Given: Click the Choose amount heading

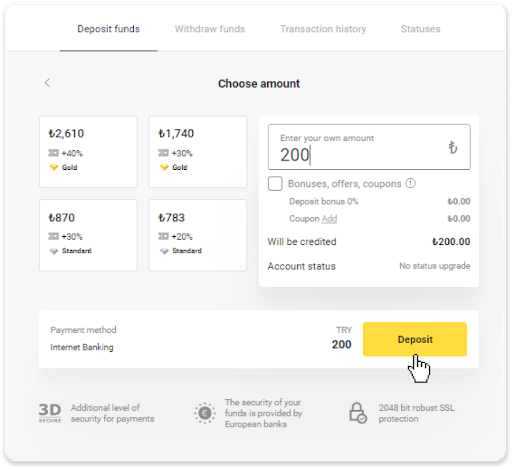Looking at the screenshot, I should 259,83.
